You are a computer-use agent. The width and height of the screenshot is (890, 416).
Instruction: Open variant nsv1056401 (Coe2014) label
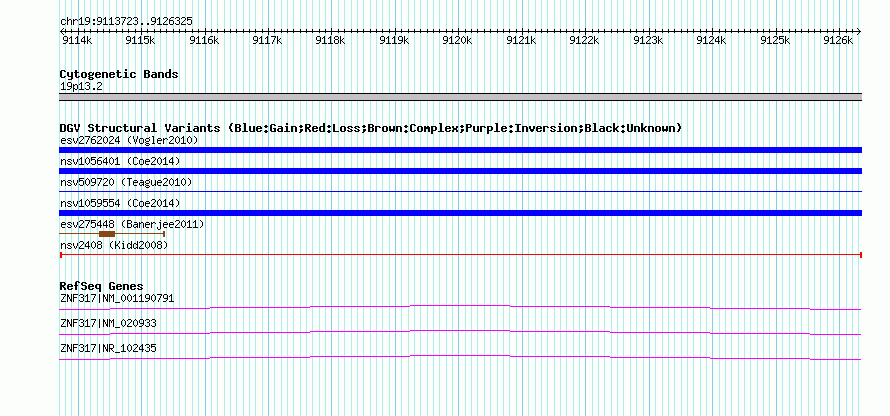120,161
